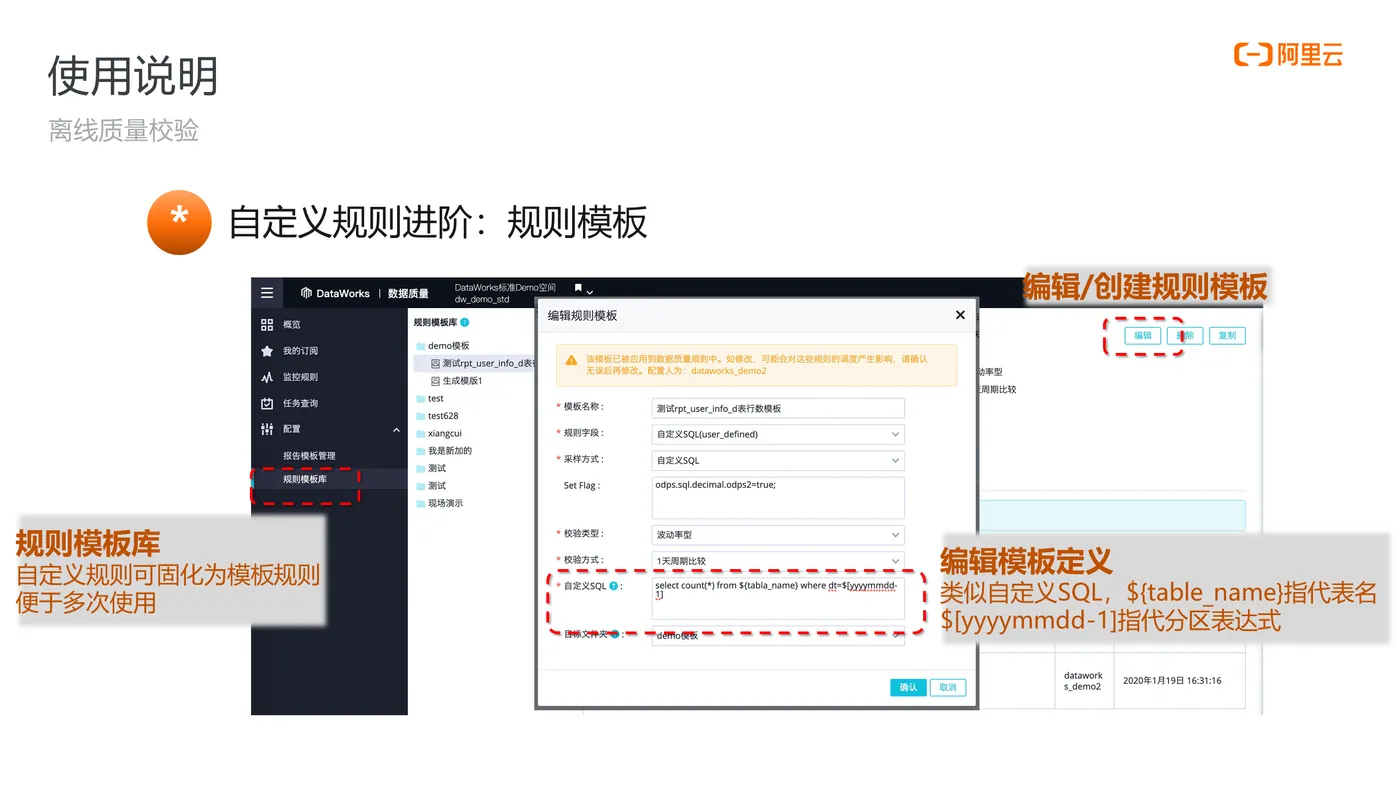Click the sliders icon for 配置
This screenshot has height=788, width=1400.
[267, 429]
